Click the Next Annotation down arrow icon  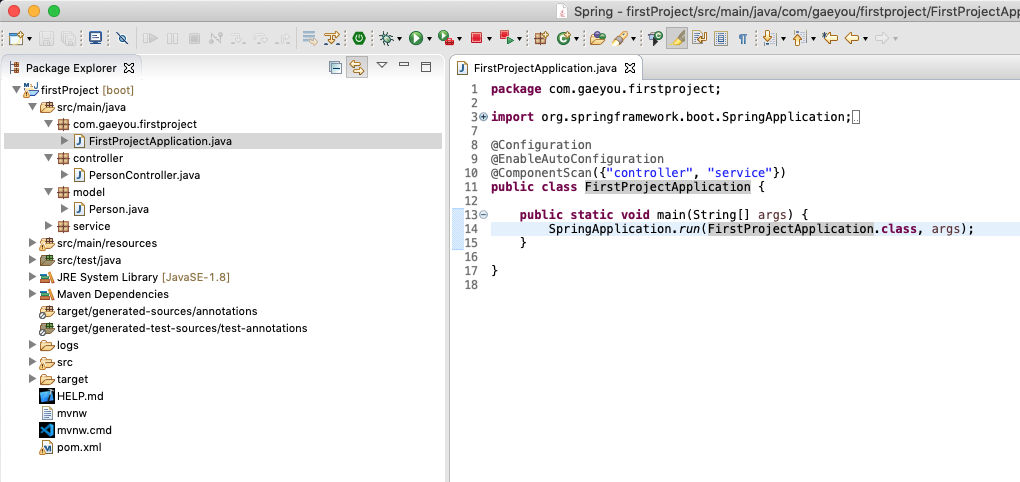point(770,39)
